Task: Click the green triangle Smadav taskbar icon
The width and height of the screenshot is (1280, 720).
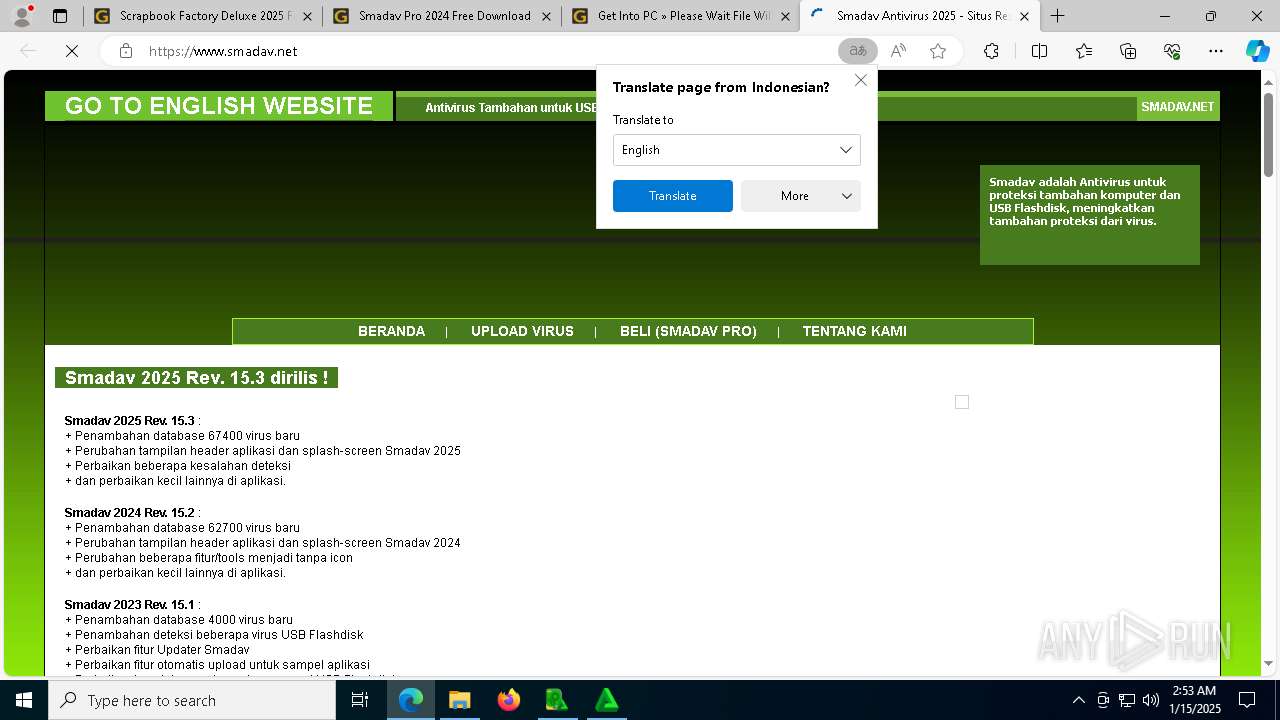Action: coord(606,700)
